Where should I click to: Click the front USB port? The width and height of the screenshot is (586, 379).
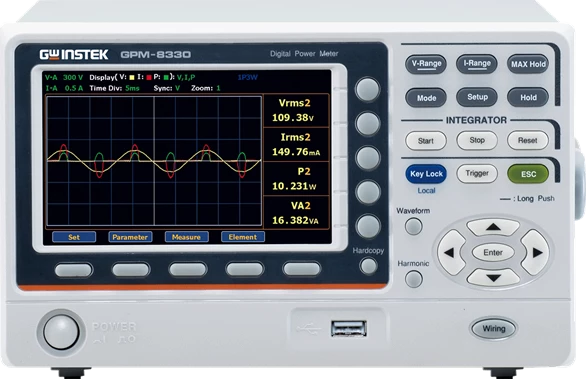(348, 329)
